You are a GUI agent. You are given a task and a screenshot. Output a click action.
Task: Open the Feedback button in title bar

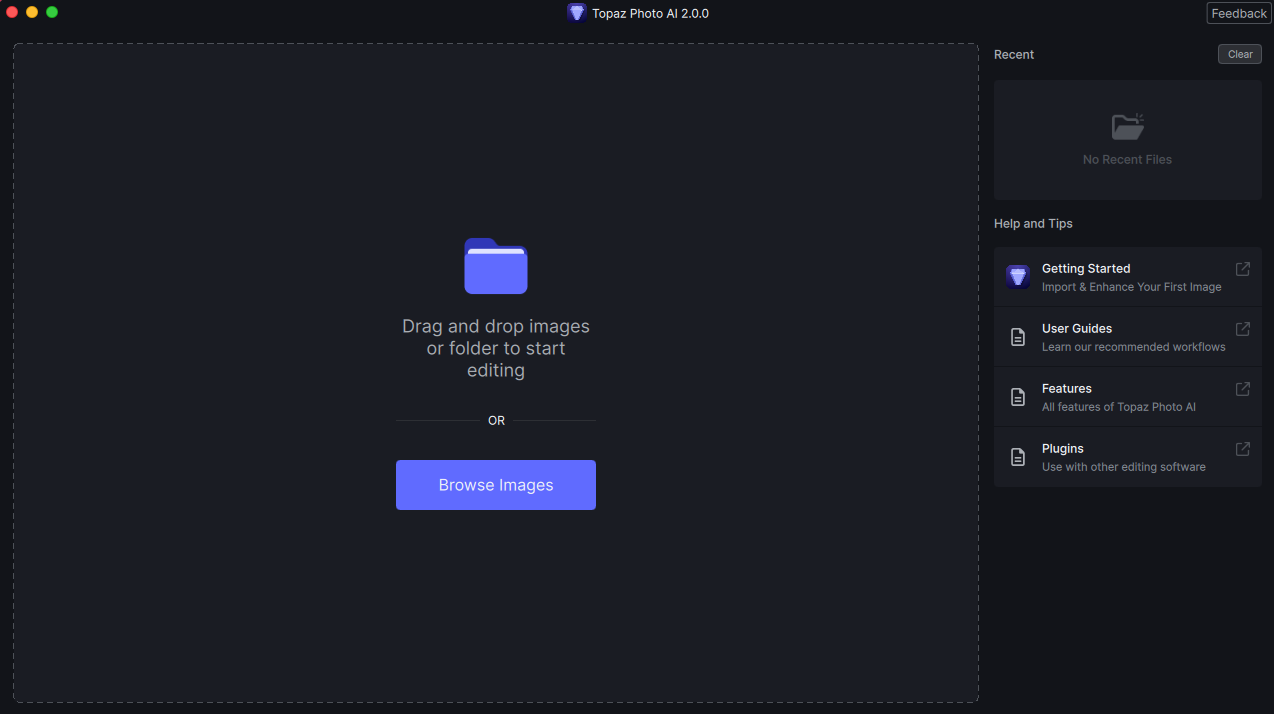(1239, 13)
